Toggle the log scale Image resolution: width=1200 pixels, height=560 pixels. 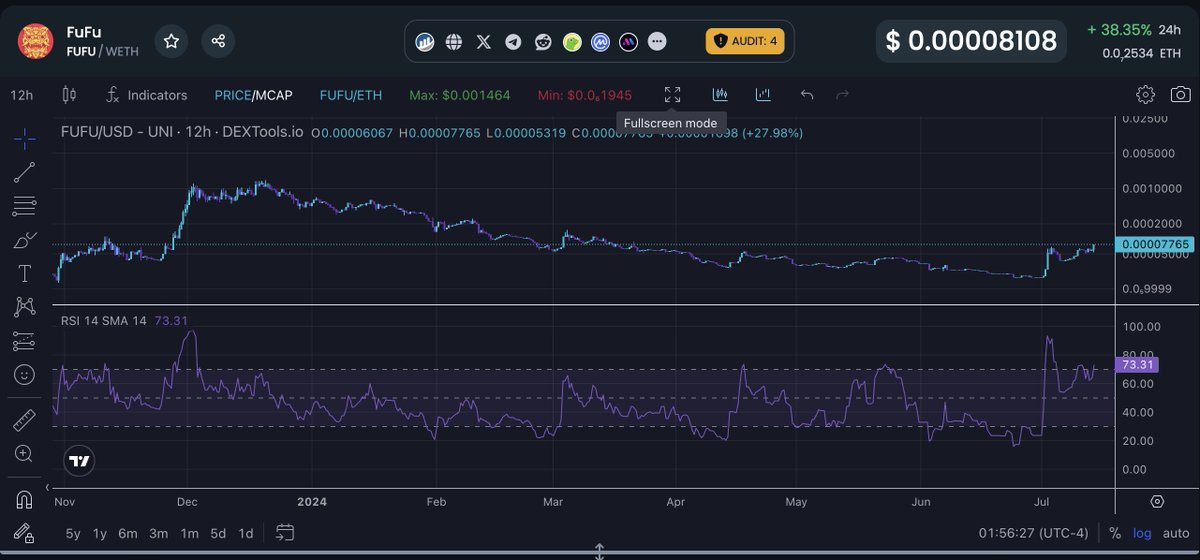(1142, 533)
